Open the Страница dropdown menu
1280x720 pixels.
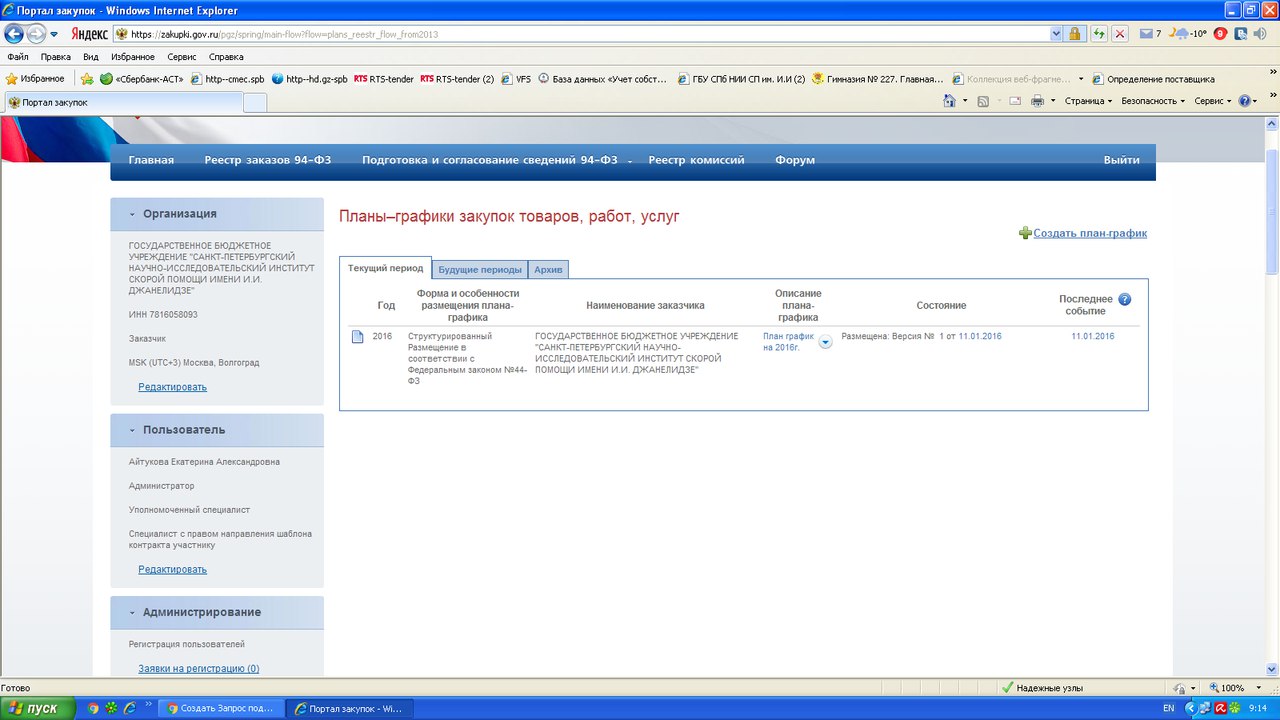tap(1088, 101)
